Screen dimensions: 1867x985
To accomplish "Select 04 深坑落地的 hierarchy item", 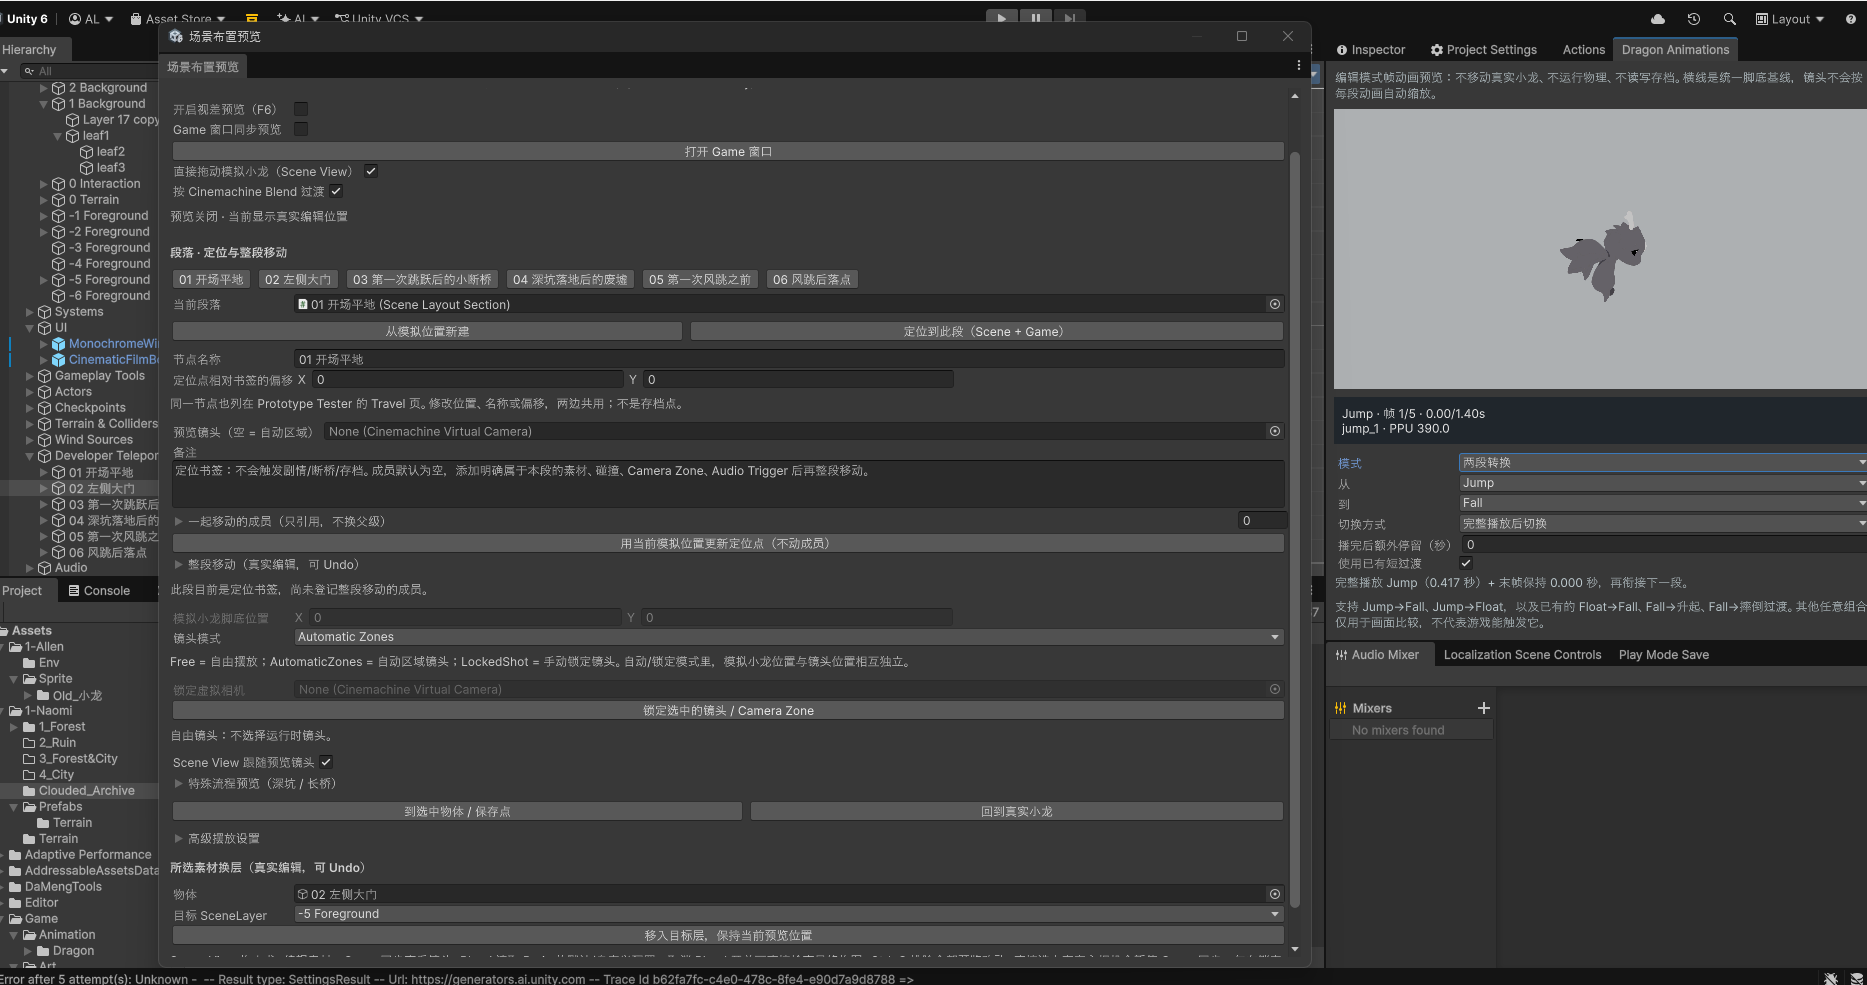I will (113, 520).
